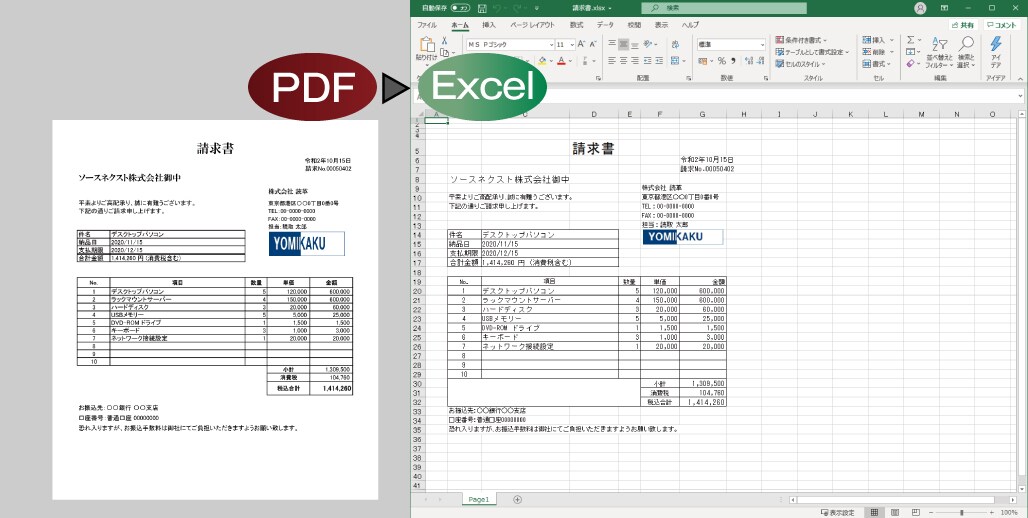
Task: Increase indent in alignment group
Action: point(660,60)
